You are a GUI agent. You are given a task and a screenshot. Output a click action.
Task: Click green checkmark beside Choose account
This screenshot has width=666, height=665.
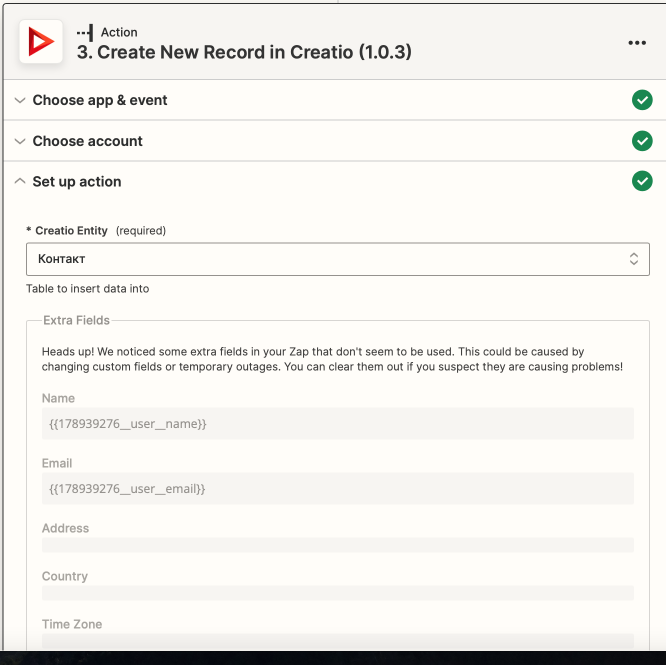coord(642,141)
